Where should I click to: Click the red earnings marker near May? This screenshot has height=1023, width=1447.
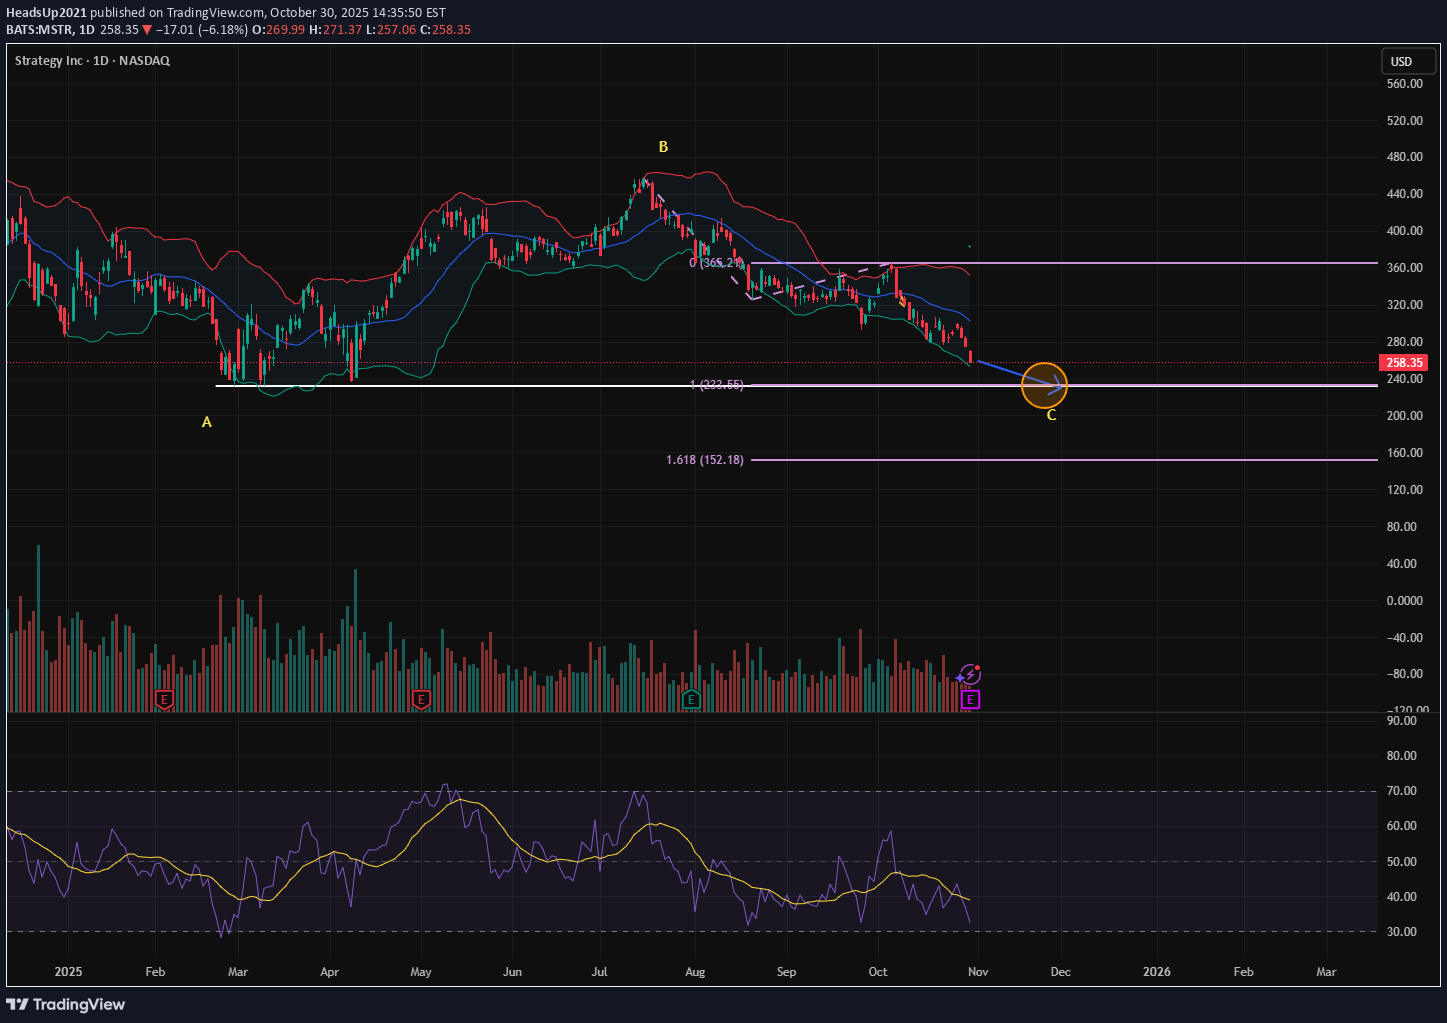pyautogui.click(x=421, y=700)
